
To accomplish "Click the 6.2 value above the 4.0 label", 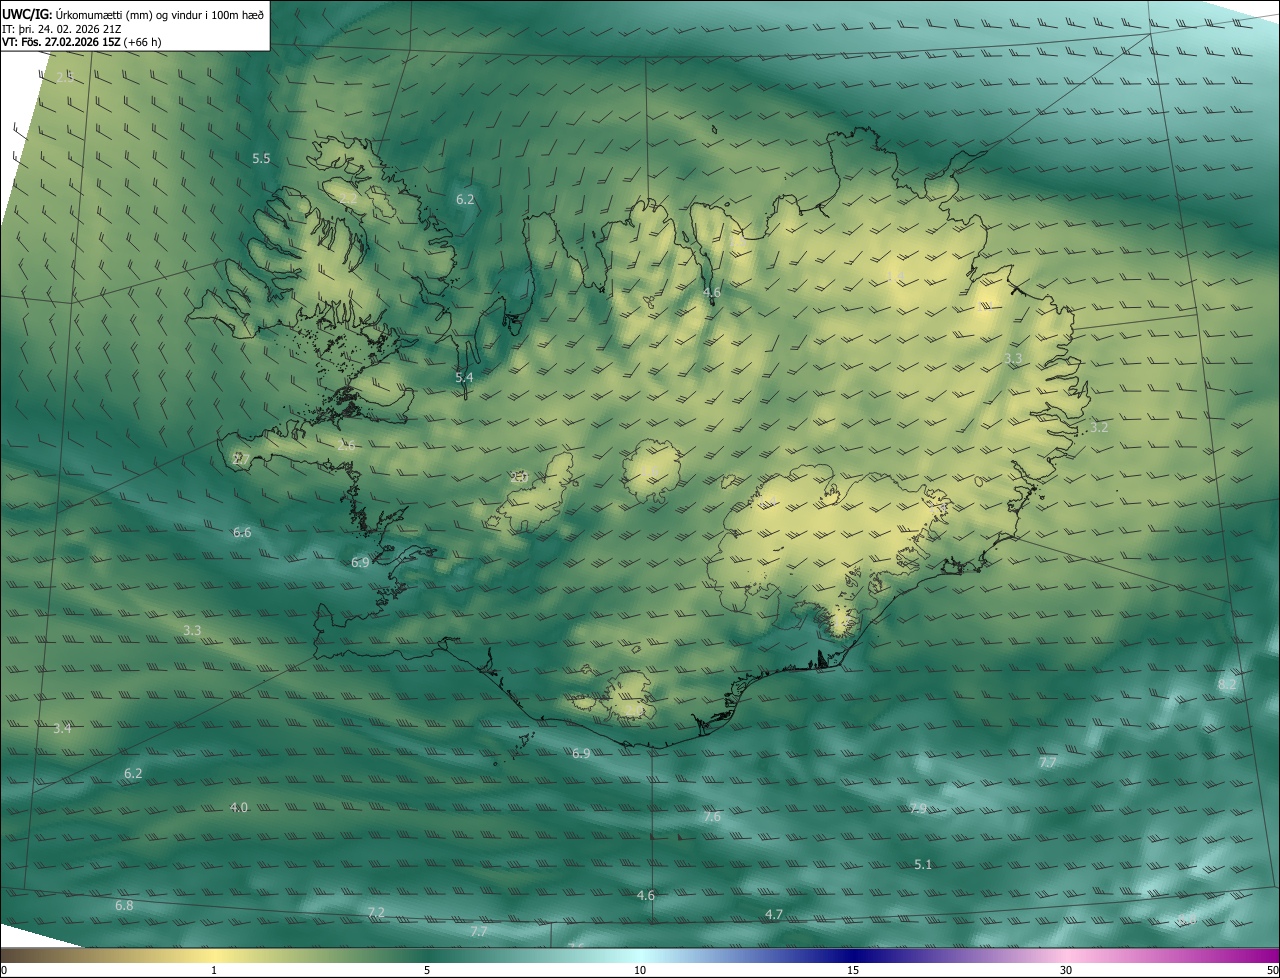I will [x=133, y=773].
